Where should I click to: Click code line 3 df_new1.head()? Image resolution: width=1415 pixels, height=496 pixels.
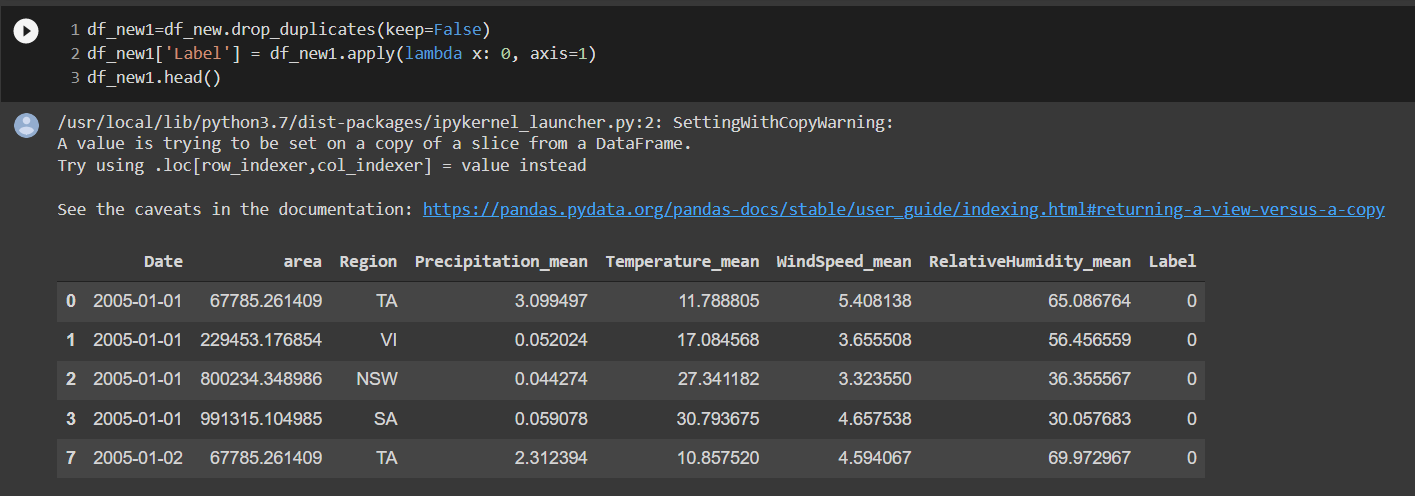154,76
